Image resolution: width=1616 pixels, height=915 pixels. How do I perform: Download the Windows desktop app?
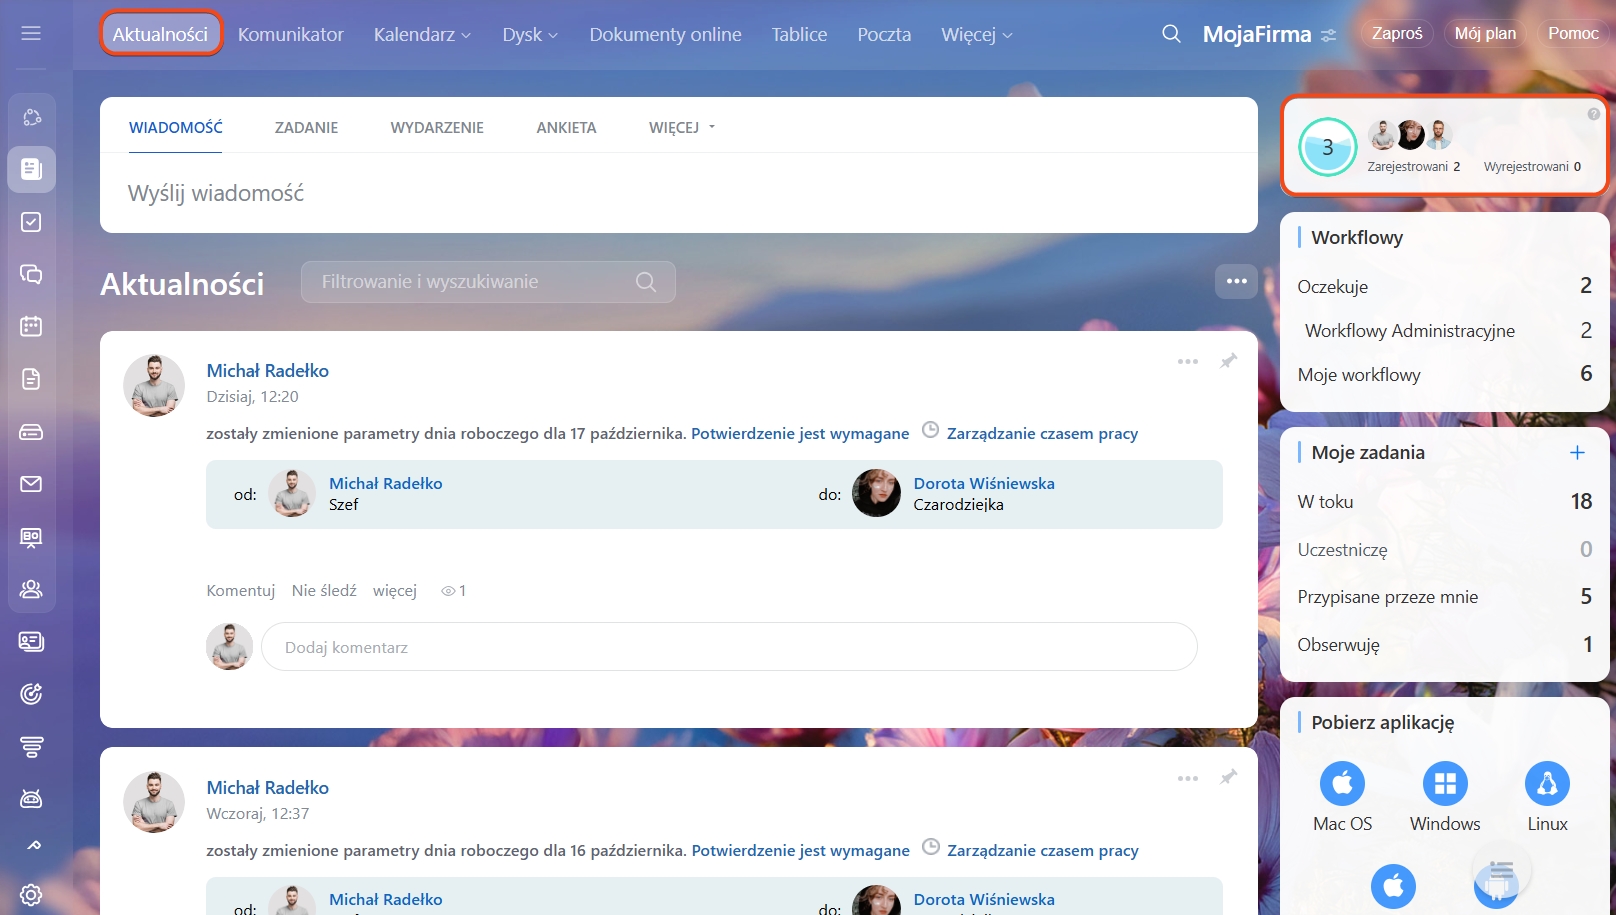[1445, 784]
